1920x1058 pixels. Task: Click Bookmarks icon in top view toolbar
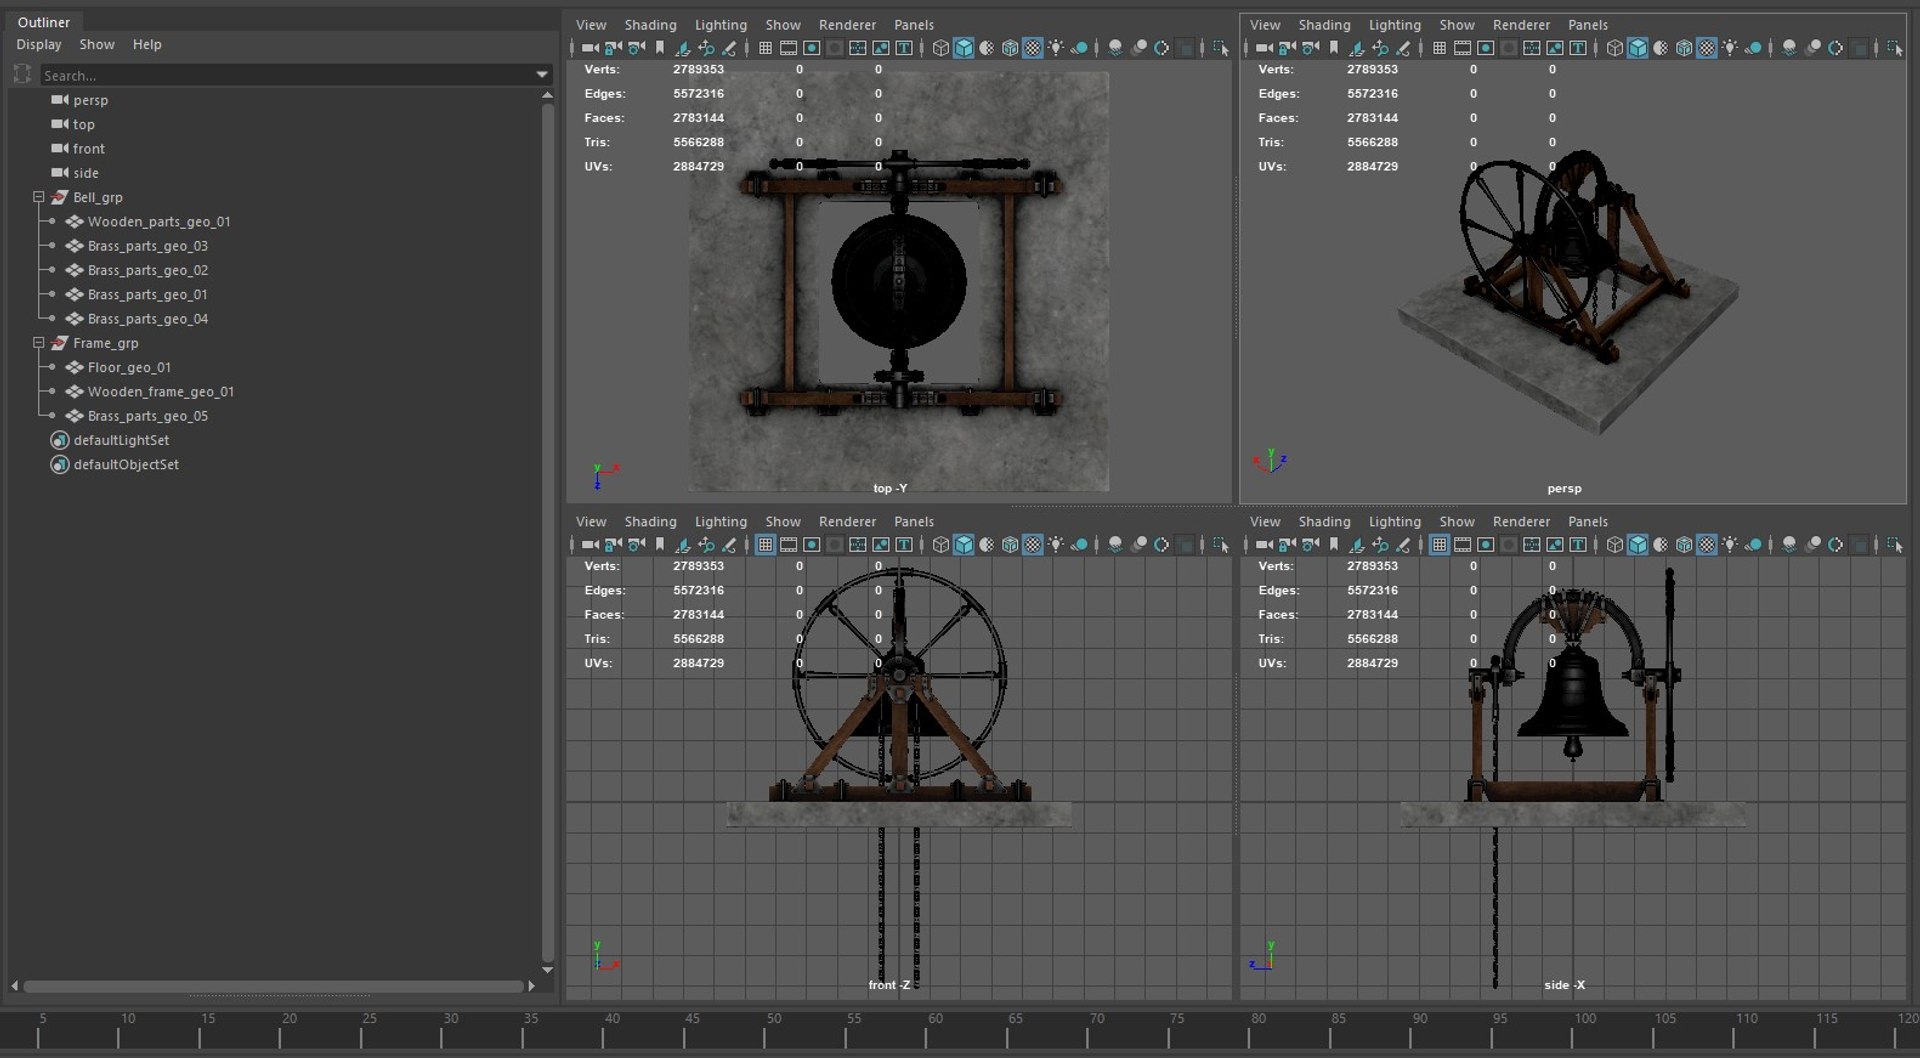coord(660,48)
